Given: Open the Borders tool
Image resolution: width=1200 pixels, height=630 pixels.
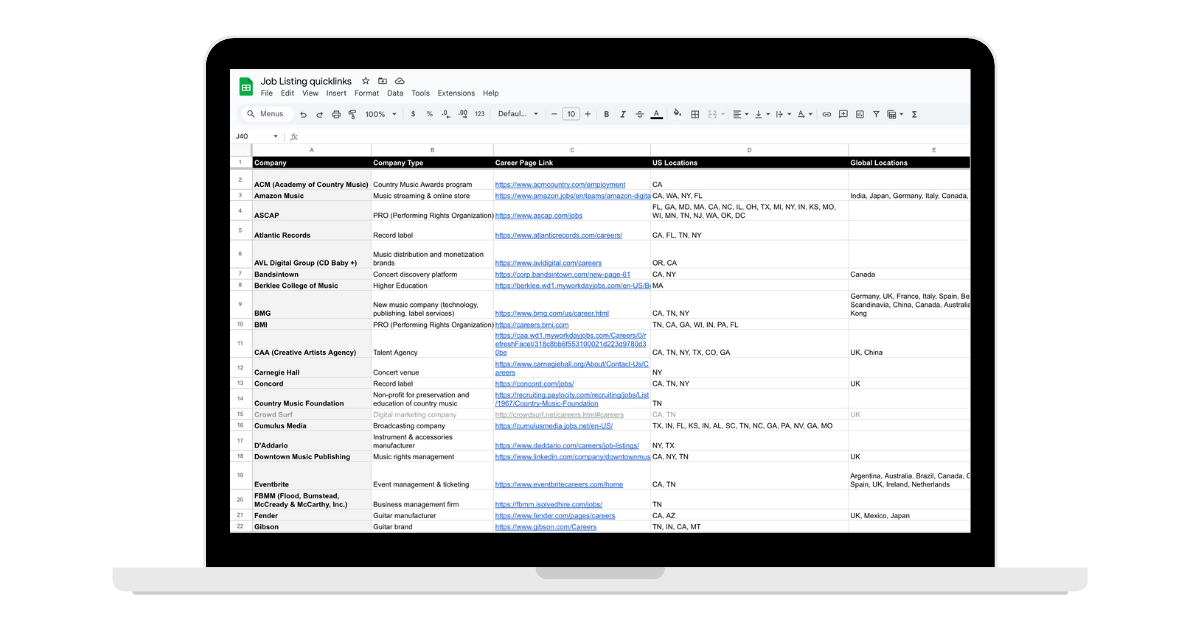Looking at the screenshot, I should tap(694, 114).
